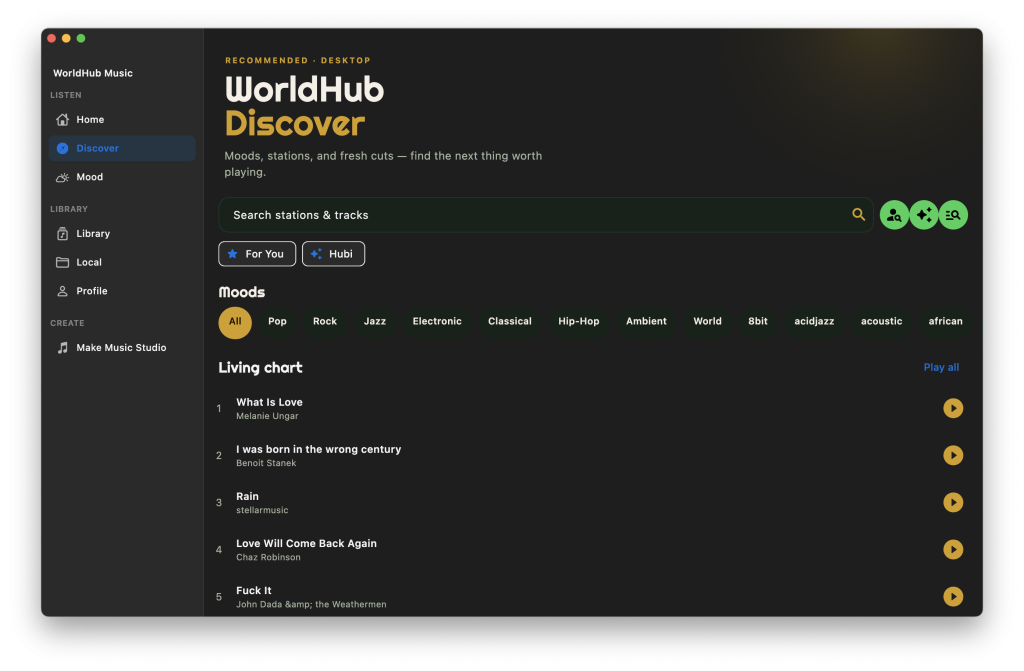Play the track Rain by stellarmusic
1024x671 pixels.
953,502
